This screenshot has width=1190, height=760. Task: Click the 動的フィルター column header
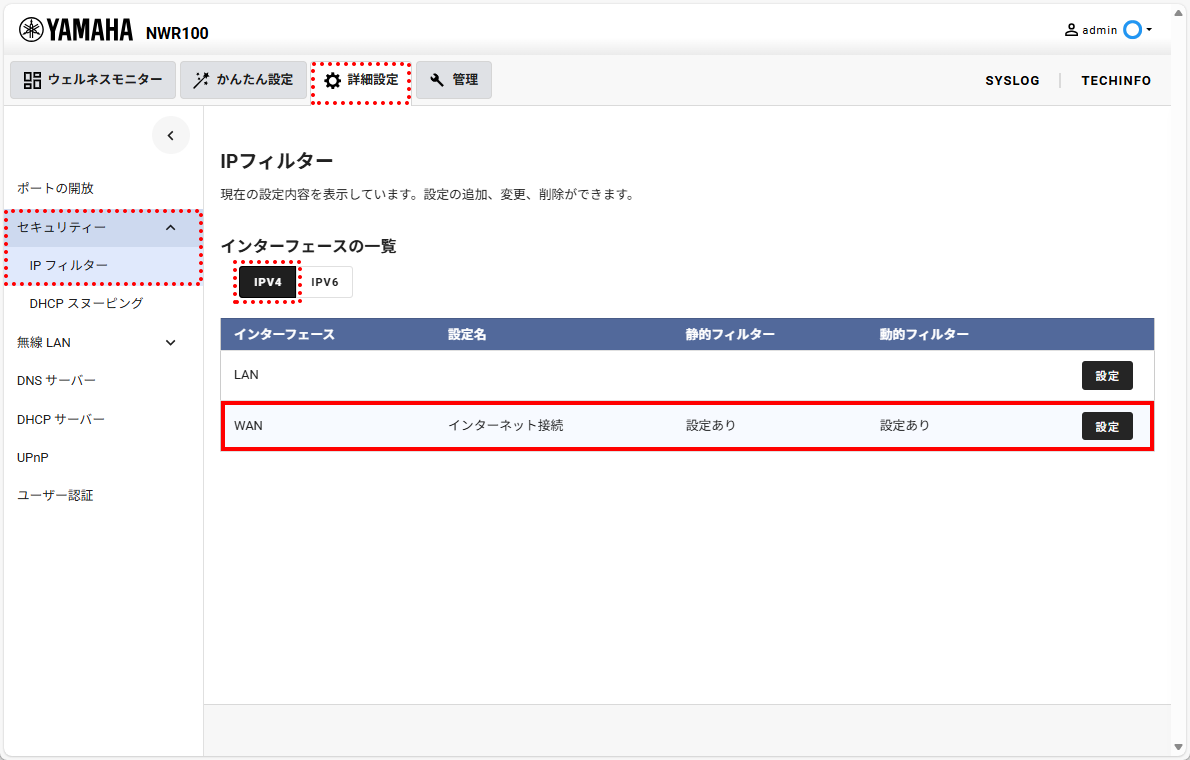click(924, 334)
